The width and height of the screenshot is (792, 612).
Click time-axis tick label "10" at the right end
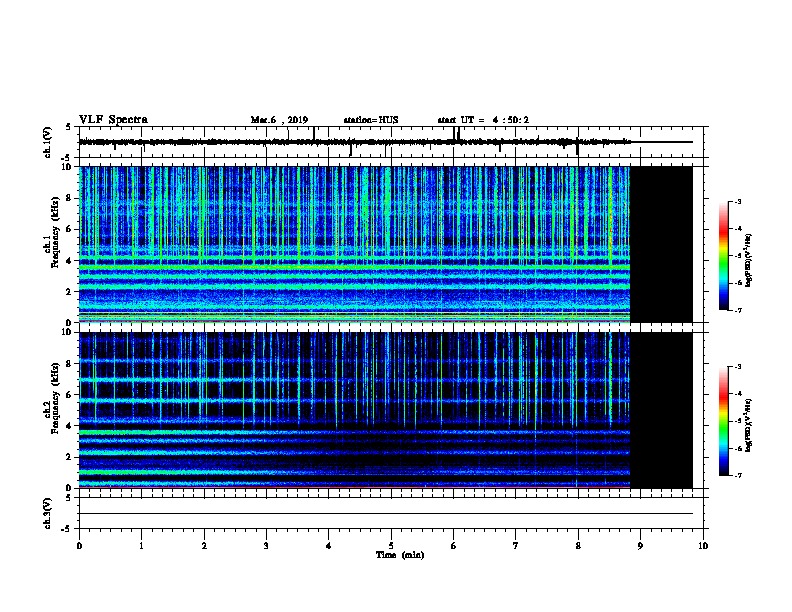(x=703, y=546)
